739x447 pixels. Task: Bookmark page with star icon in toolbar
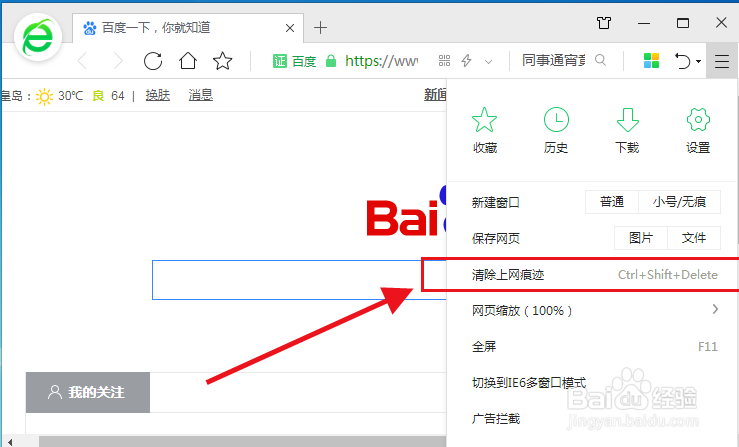(222, 61)
